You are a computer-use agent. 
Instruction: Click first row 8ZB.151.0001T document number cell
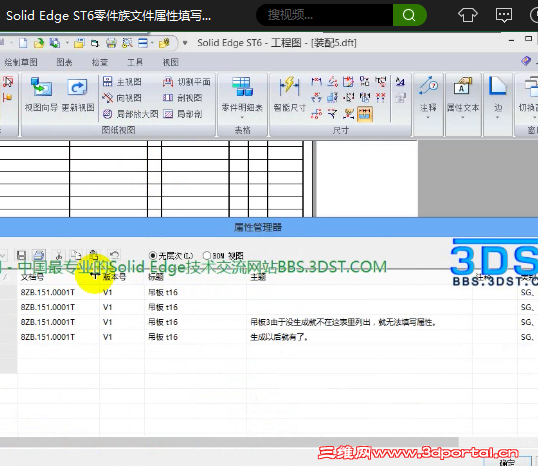pos(58,292)
